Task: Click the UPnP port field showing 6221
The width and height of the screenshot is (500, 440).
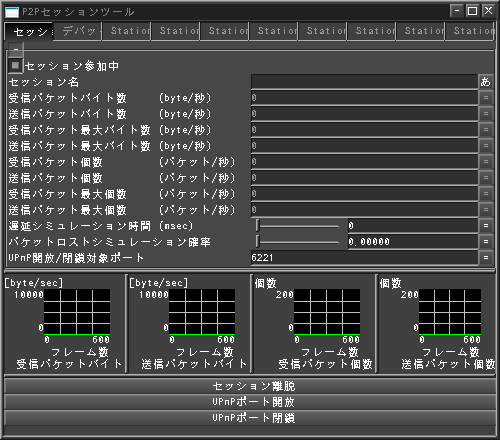Action: tap(365, 258)
